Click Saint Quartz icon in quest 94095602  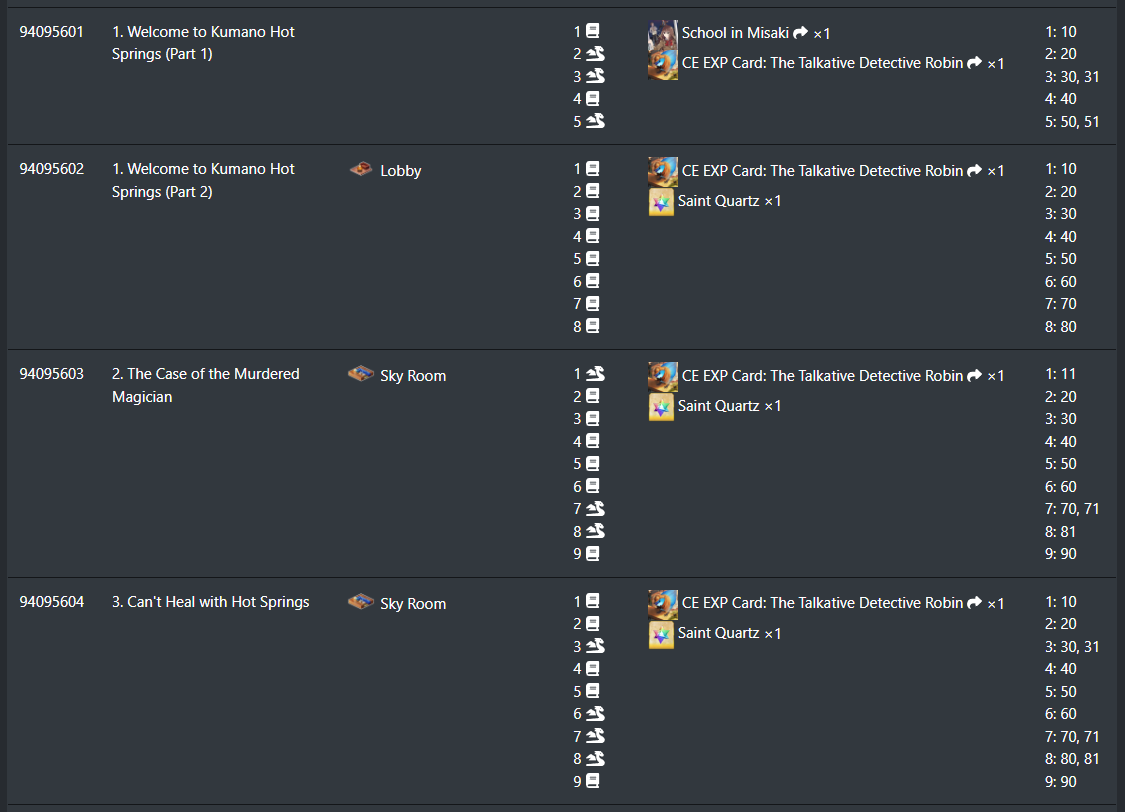pos(661,202)
